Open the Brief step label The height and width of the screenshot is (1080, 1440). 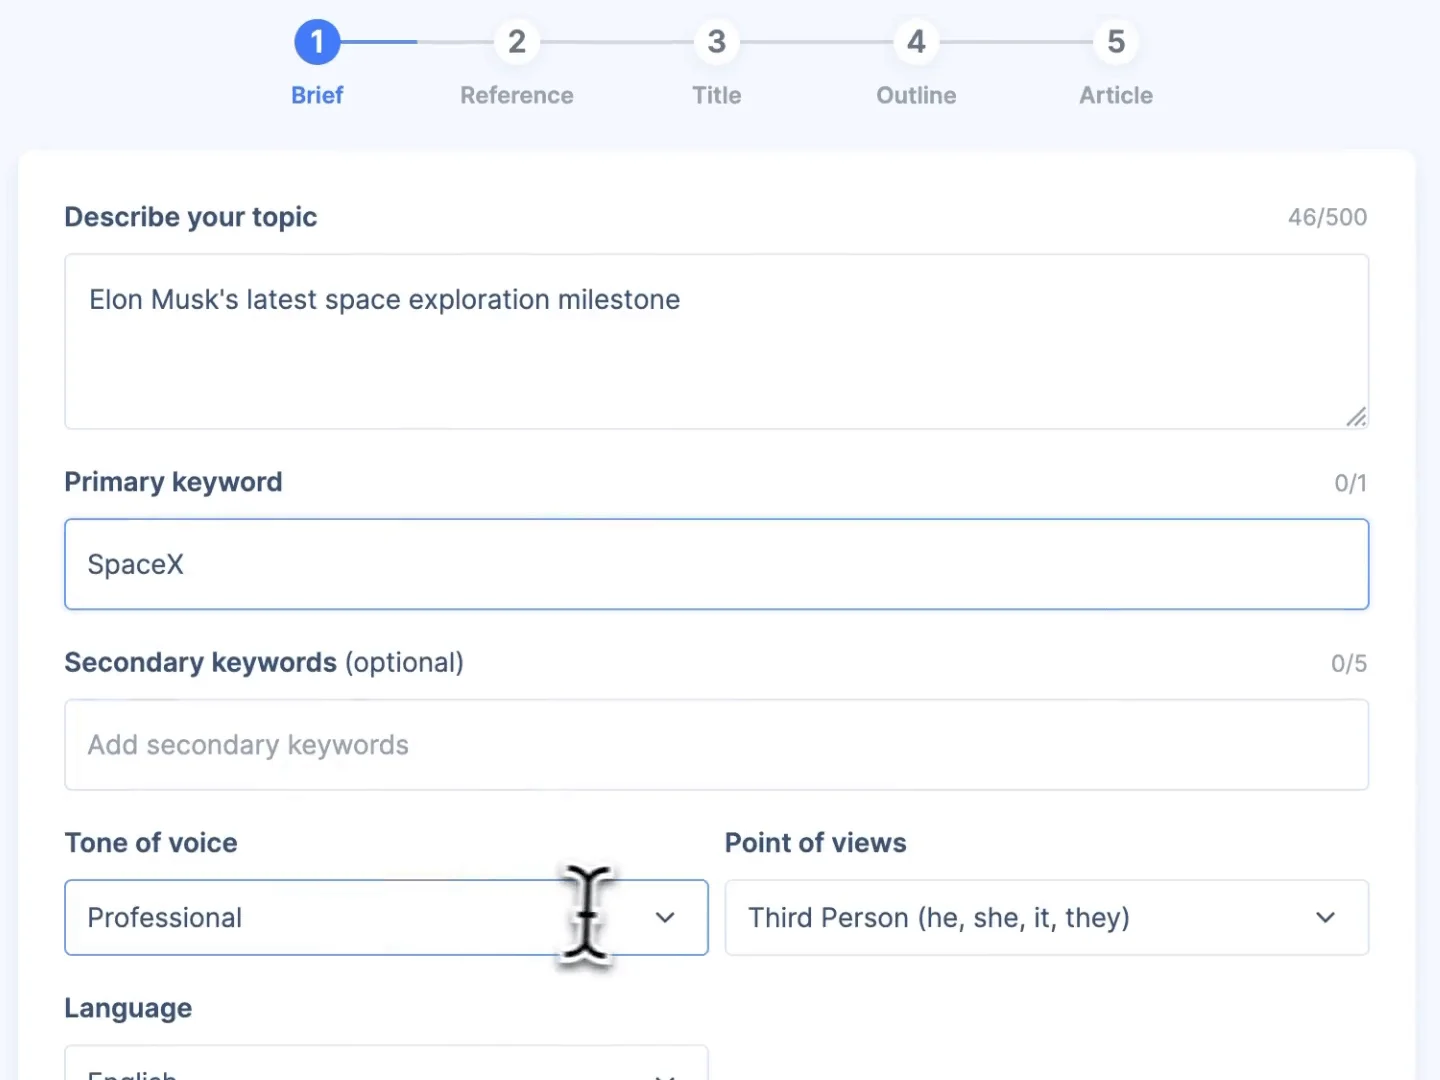click(317, 95)
